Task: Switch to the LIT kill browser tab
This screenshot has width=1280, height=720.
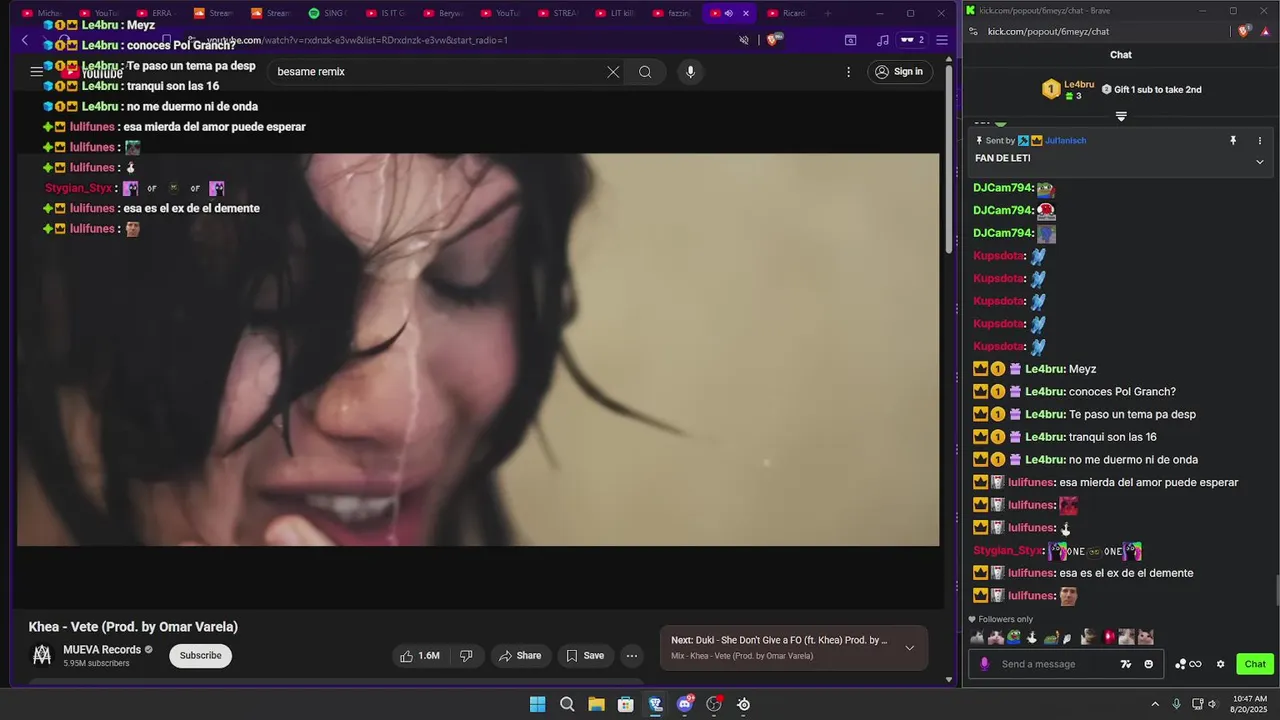Action: [x=621, y=13]
